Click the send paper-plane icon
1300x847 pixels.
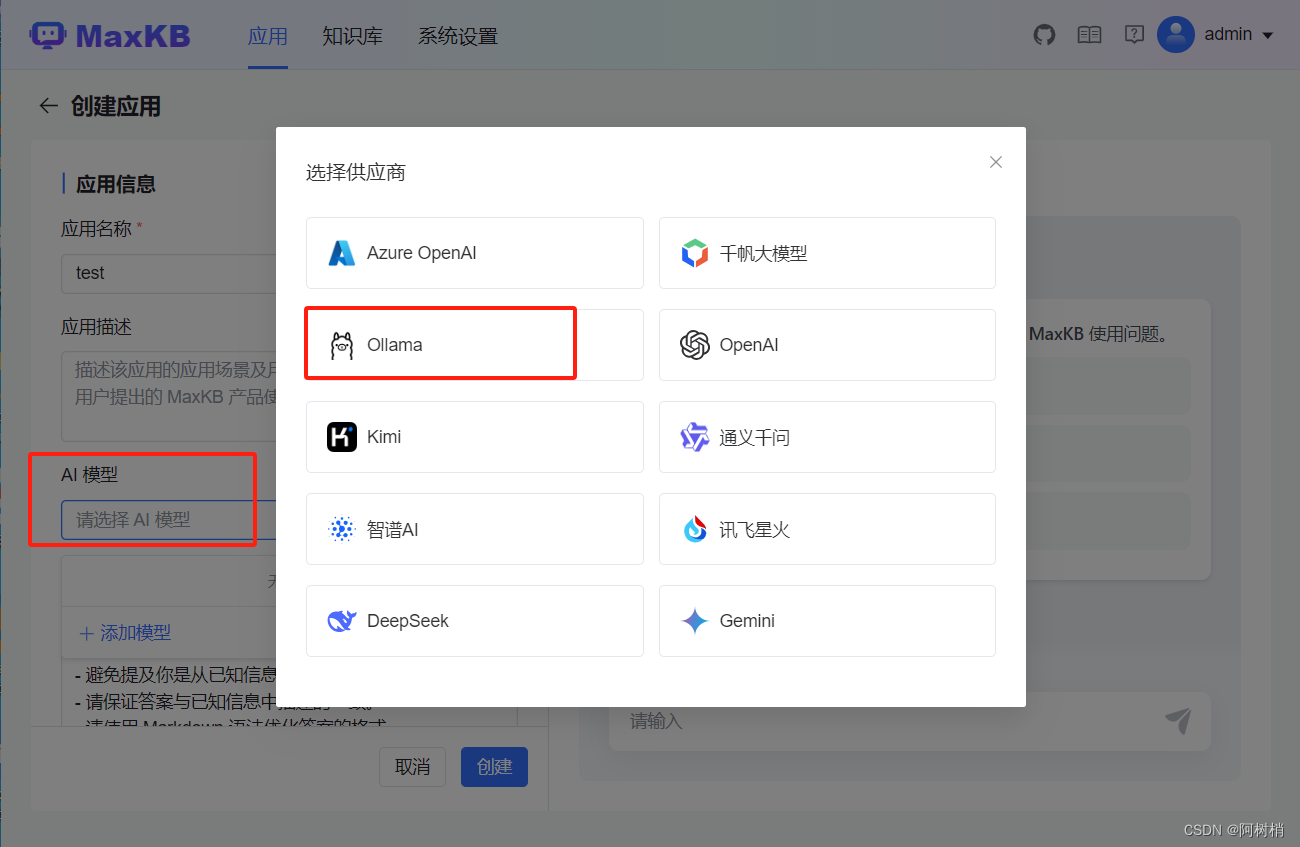(1178, 721)
